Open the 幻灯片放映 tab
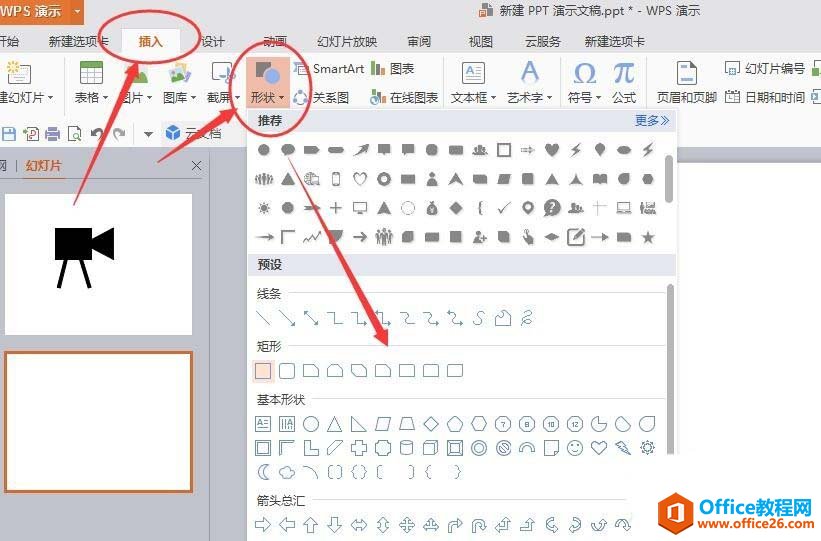 [x=347, y=41]
